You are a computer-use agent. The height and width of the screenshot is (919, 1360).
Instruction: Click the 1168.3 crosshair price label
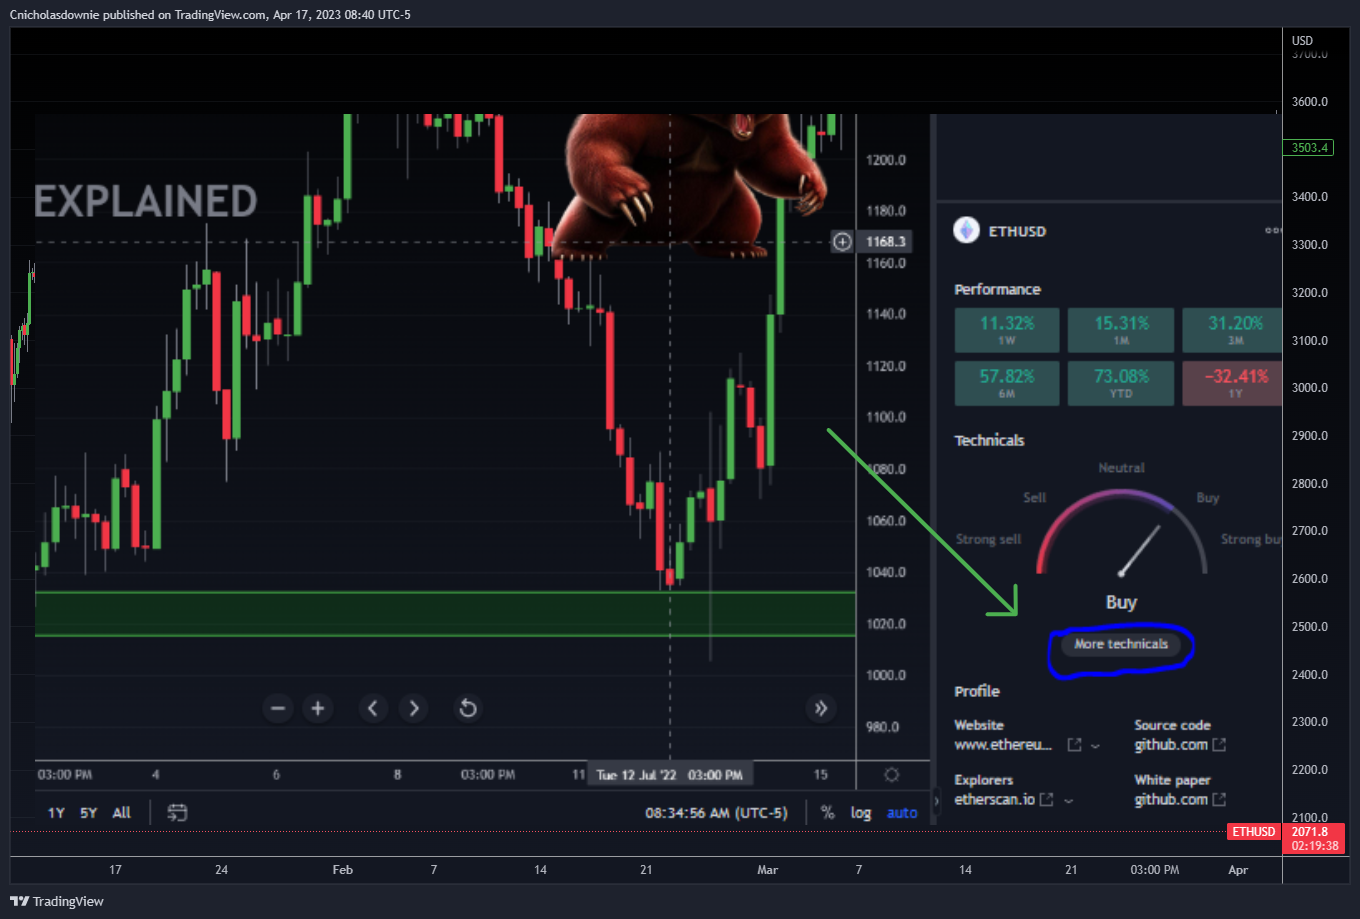[x=886, y=241]
